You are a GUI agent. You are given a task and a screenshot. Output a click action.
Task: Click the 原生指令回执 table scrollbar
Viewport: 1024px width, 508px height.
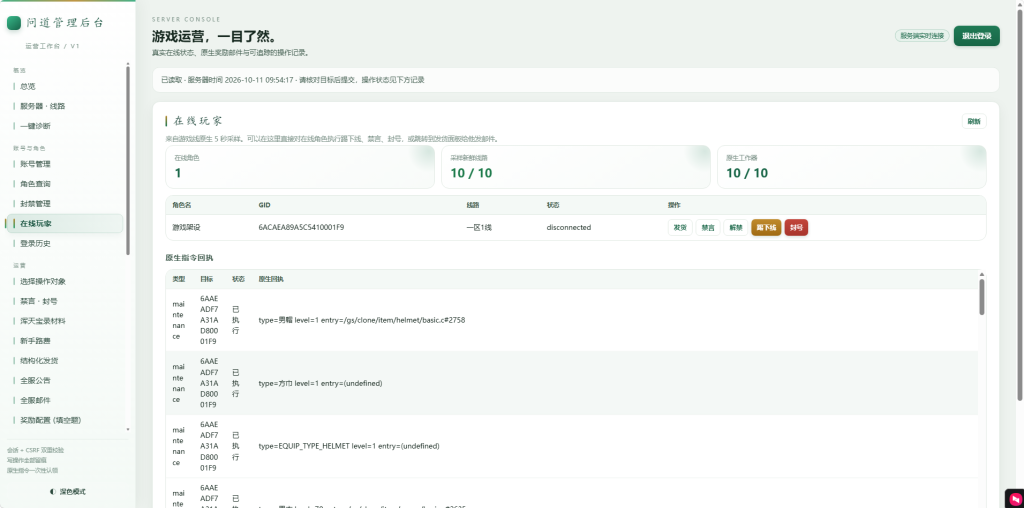point(981,297)
